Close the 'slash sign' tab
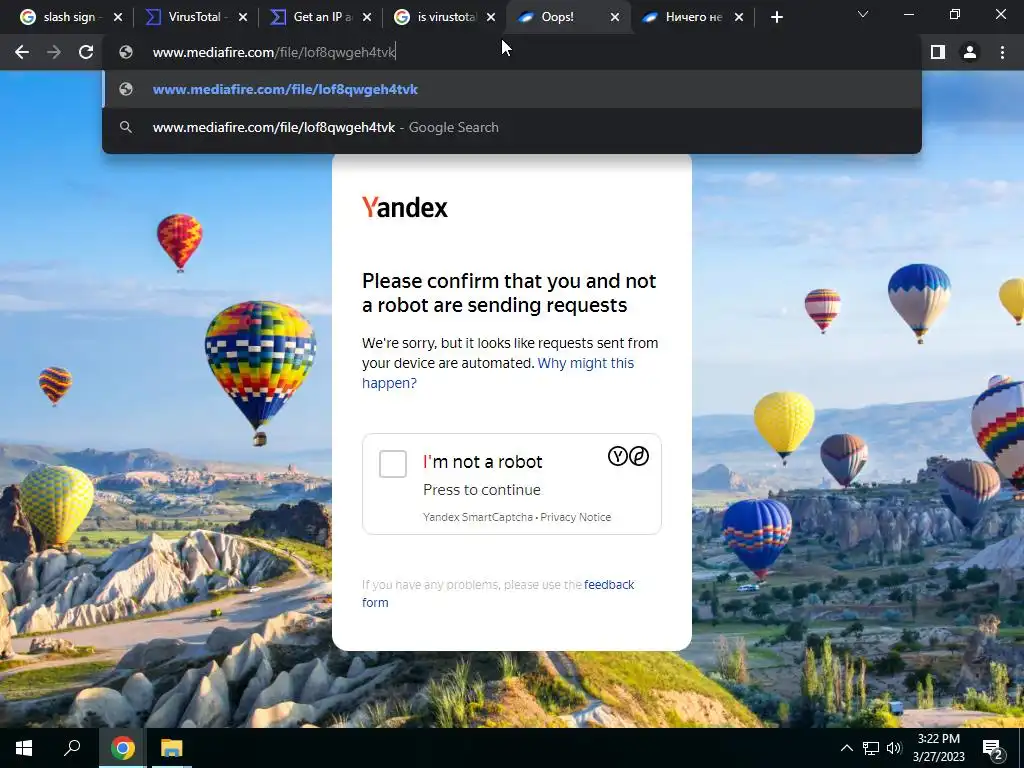Image resolution: width=1024 pixels, height=768 pixels. click(118, 18)
